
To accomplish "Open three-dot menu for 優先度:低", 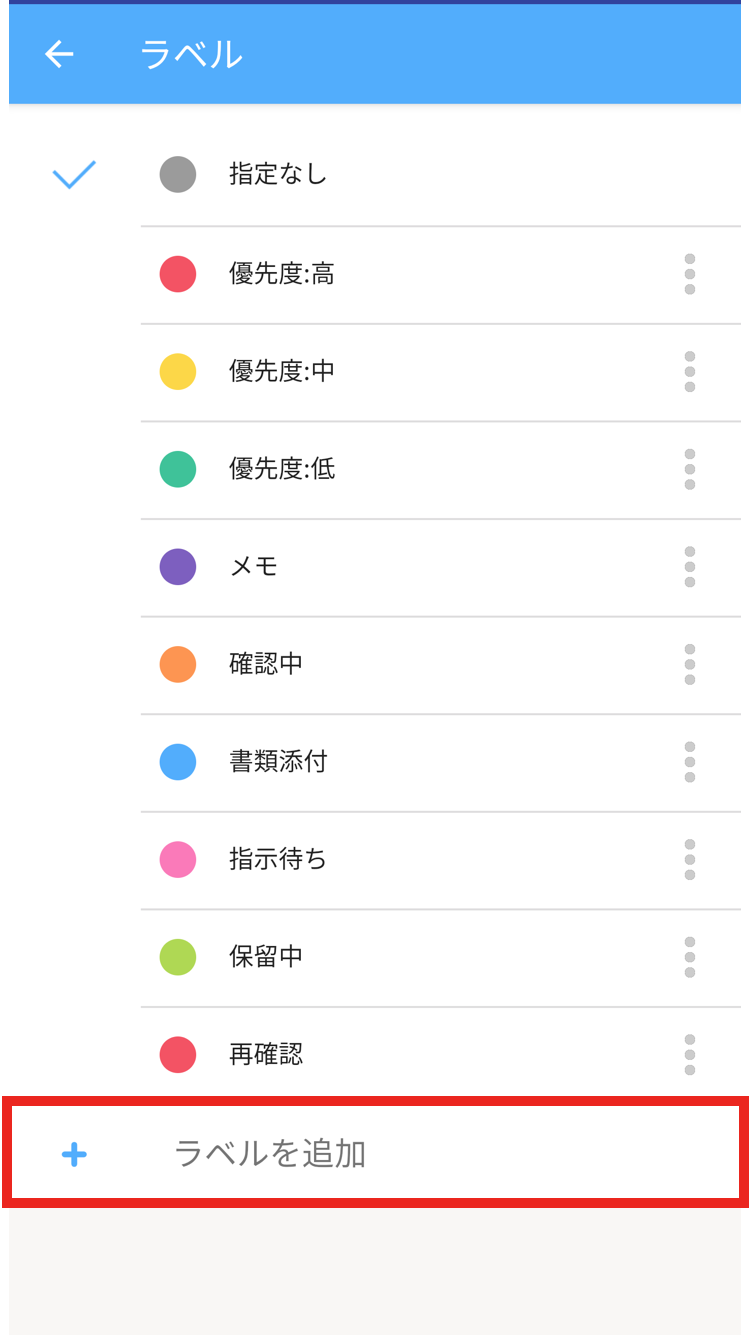I will point(689,469).
